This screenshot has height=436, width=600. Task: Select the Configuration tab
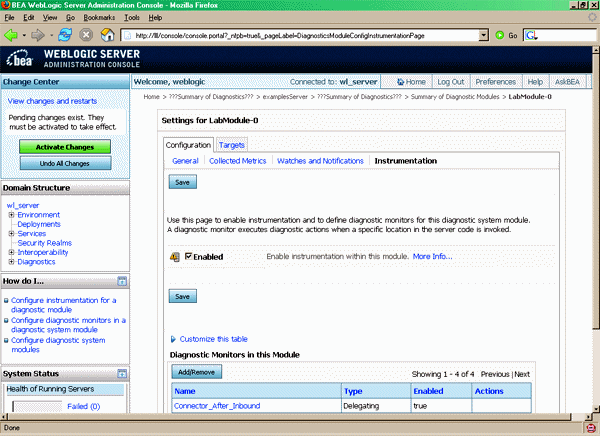coord(188,145)
